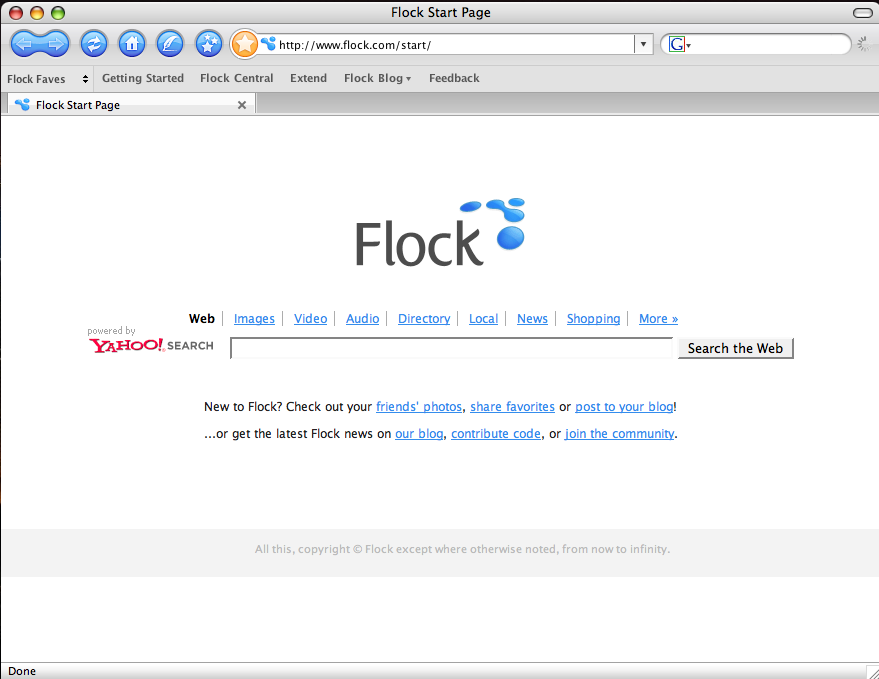
Task: Open the Getting Started bookmark
Action: (143, 78)
